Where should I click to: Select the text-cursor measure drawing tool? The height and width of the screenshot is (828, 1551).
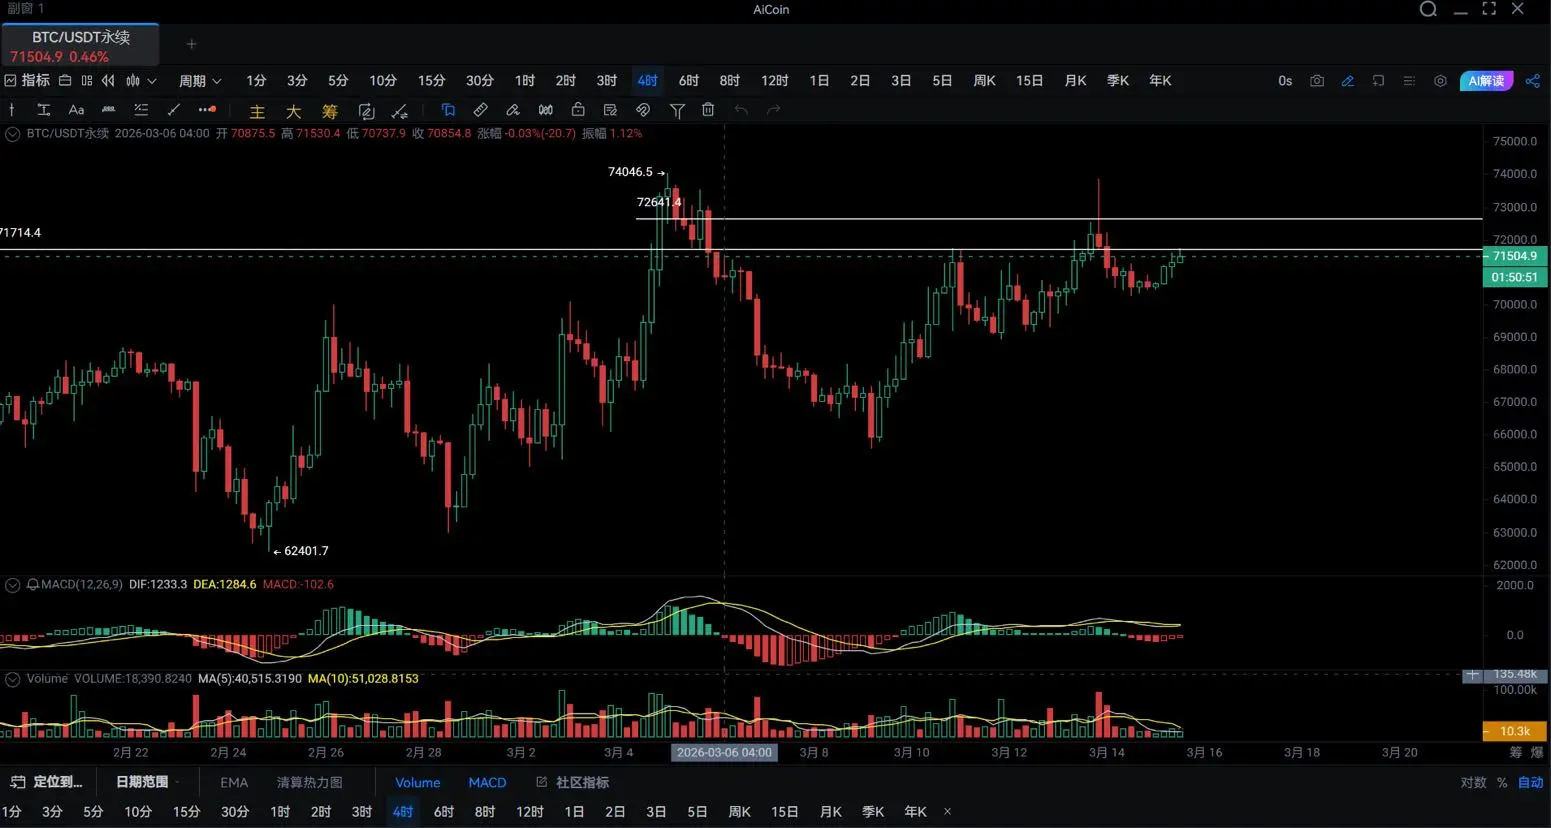pos(43,110)
